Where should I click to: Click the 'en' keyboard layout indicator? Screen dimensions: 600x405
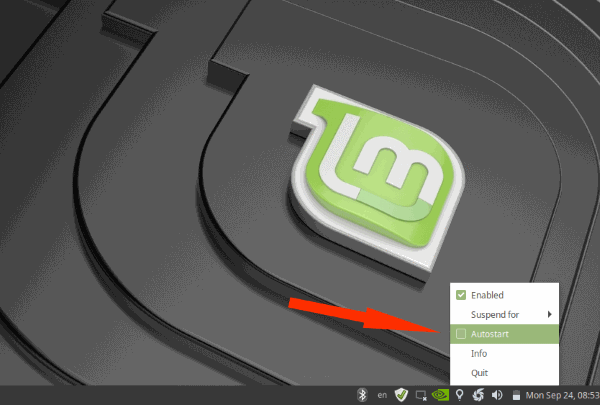[x=382, y=395]
